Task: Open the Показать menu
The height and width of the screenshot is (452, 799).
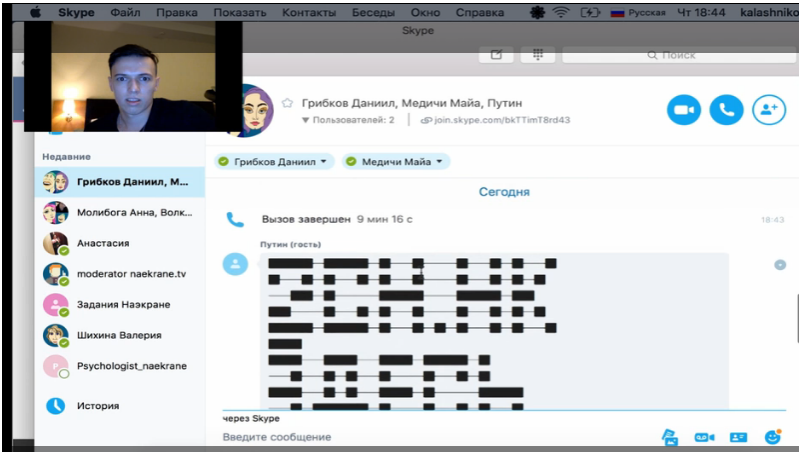Action: point(239,12)
